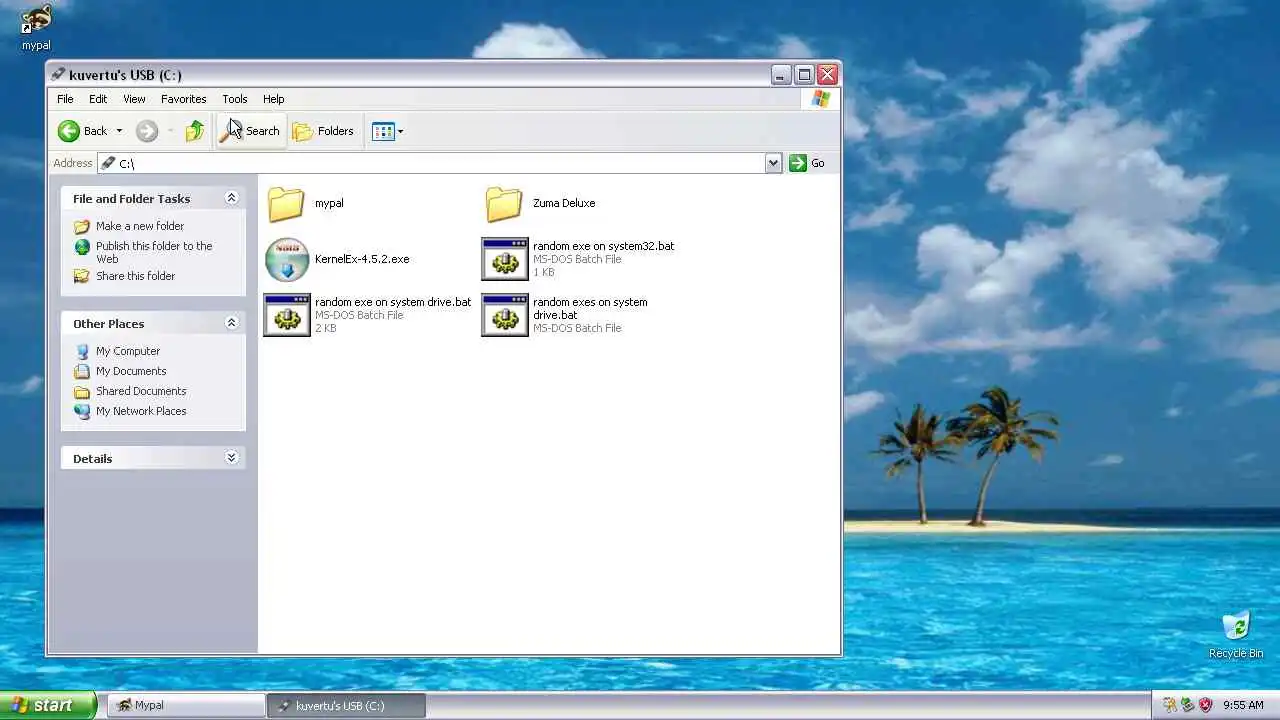The height and width of the screenshot is (720, 1280).
Task: Click Publish this folder to the Web
Action: pos(154,252)
